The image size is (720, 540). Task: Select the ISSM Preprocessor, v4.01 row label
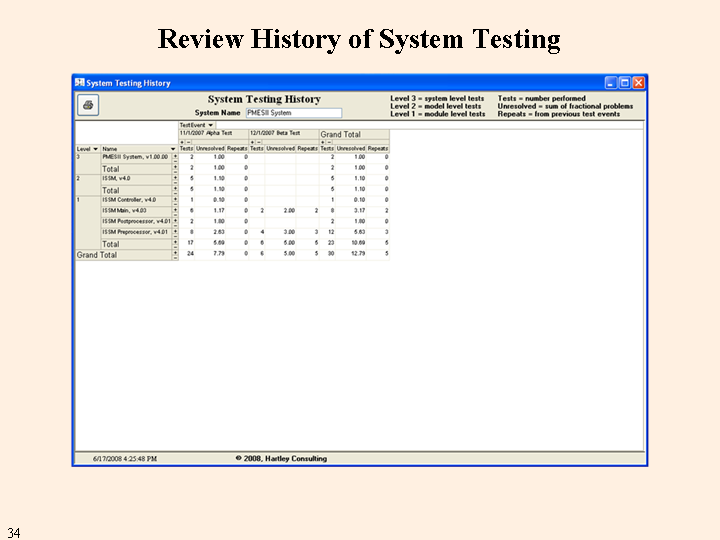pyautogui.click(x=136, y=232)
